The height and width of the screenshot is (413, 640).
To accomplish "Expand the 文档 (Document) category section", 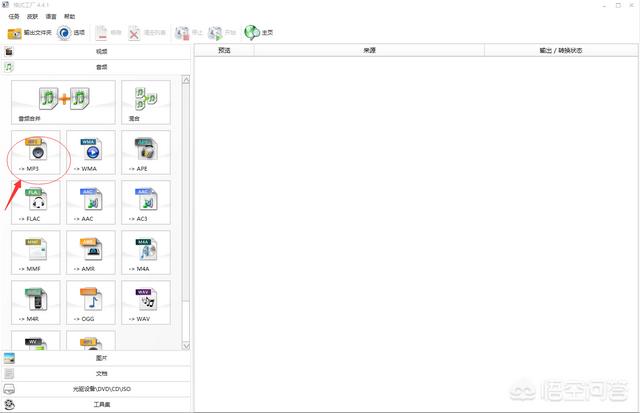I will pyautogui.click(x=100, y=373).
